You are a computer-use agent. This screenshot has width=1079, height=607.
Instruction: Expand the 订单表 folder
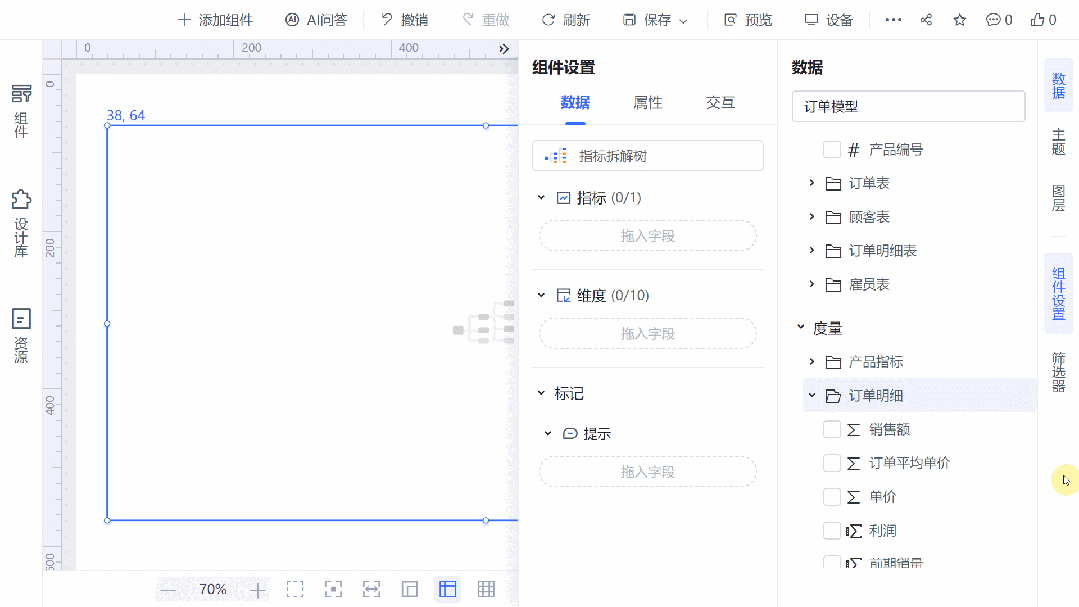[812, 183]
